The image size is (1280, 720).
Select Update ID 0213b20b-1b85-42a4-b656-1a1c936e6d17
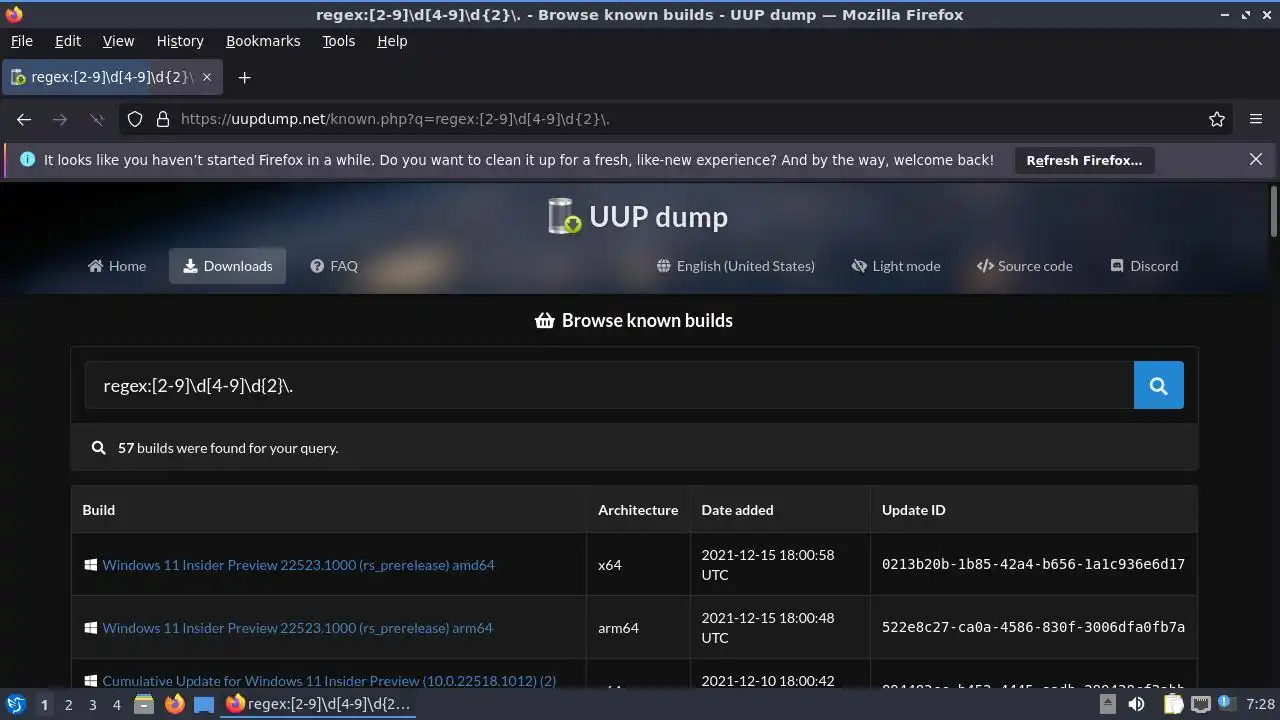click(x=1033, y=565)
